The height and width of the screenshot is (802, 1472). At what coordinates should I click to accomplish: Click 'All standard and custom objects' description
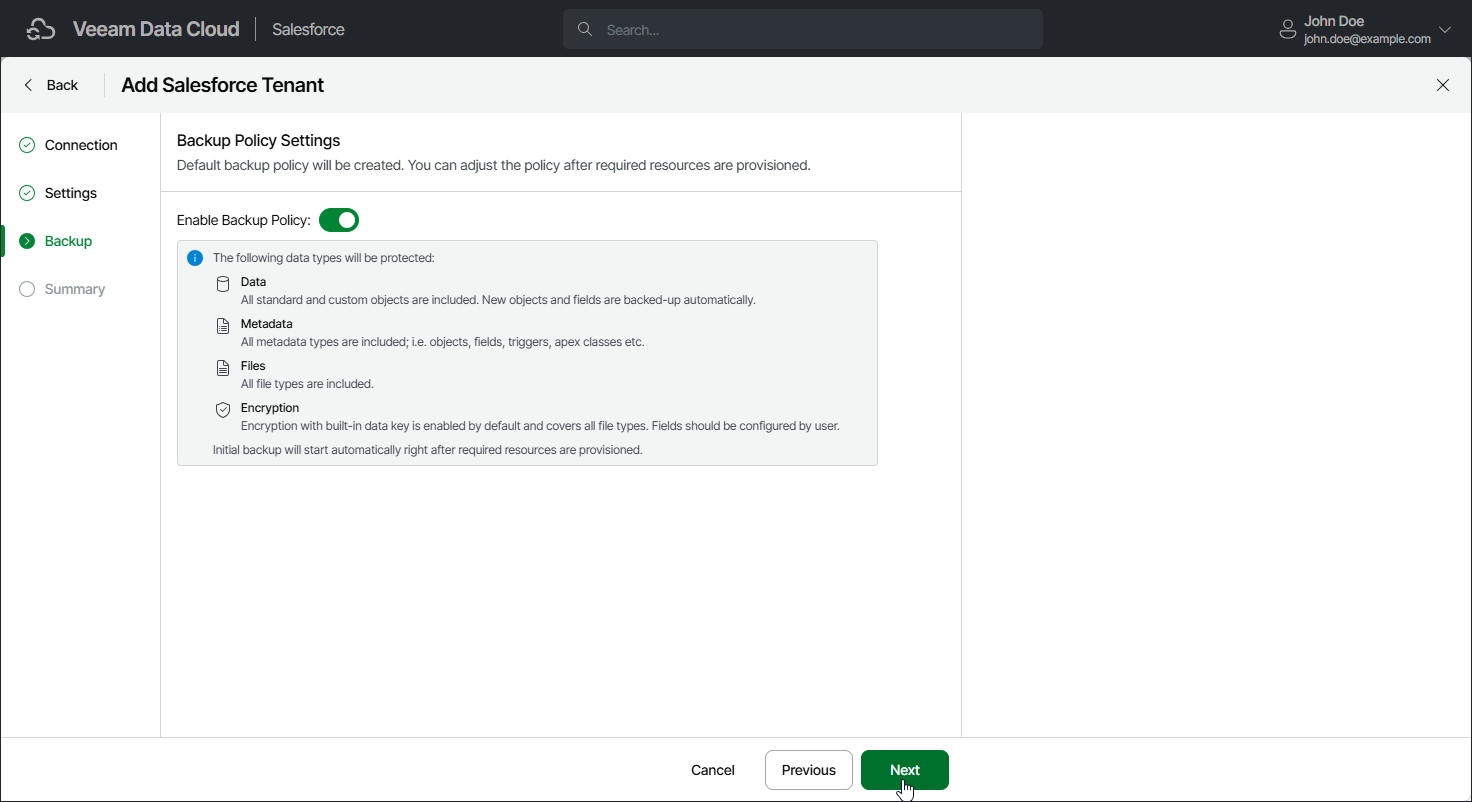click(x=498, y=300)
